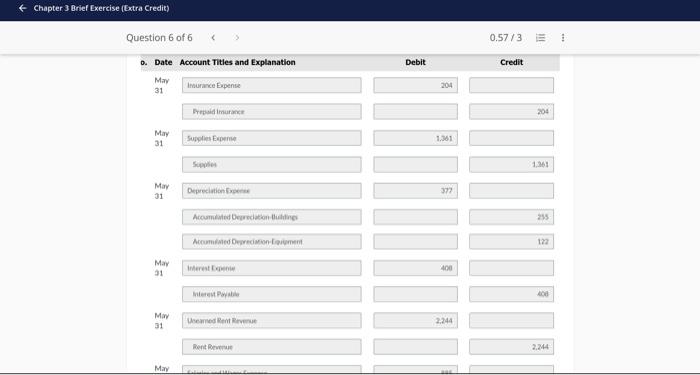Select the Depreciation Expense account field
700x375 pixels.
pos(271,191)
